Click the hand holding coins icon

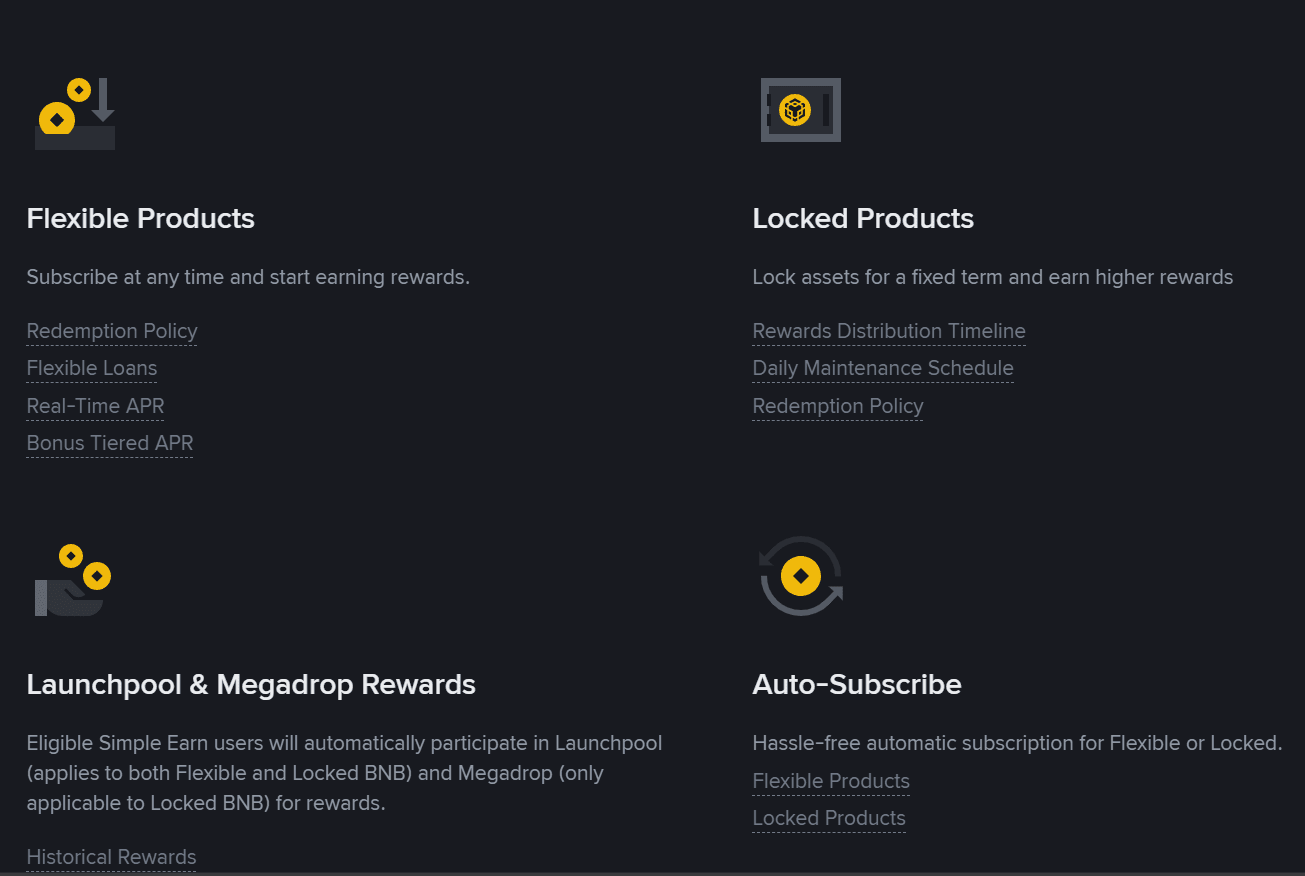tap(72, 581)
